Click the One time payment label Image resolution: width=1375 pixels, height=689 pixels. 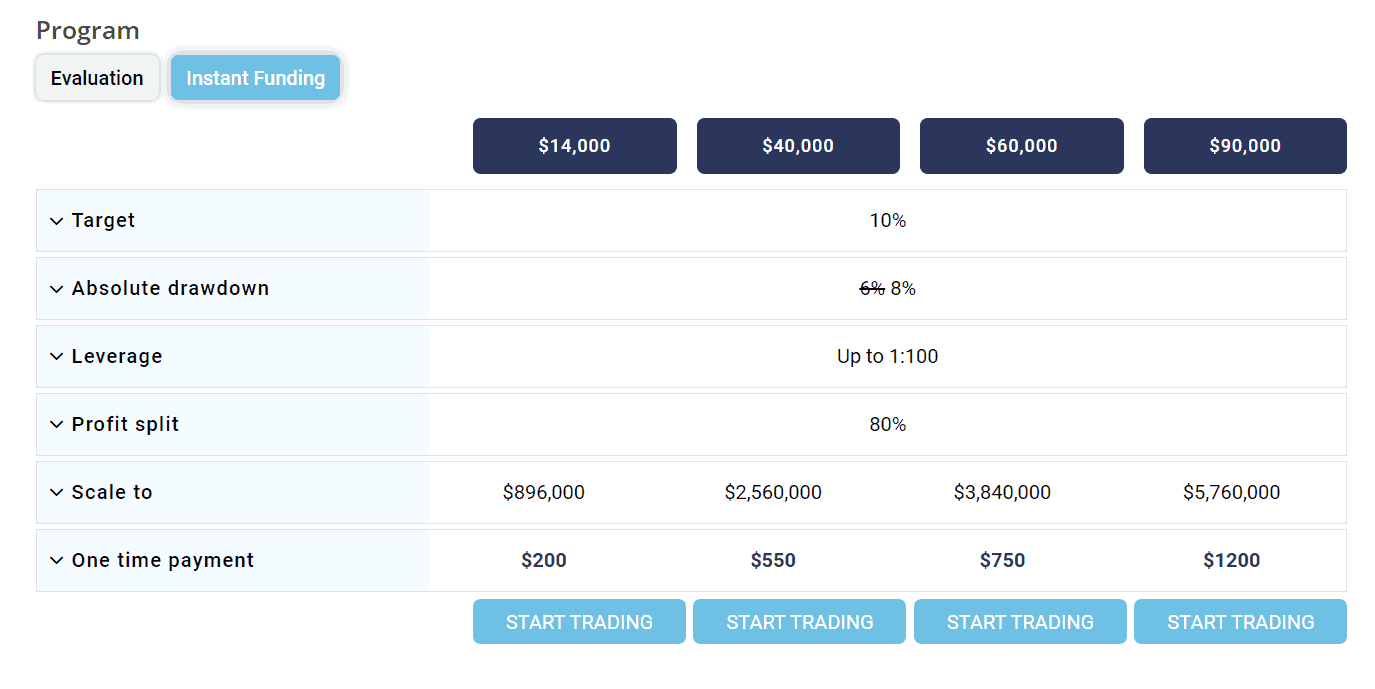163,561
